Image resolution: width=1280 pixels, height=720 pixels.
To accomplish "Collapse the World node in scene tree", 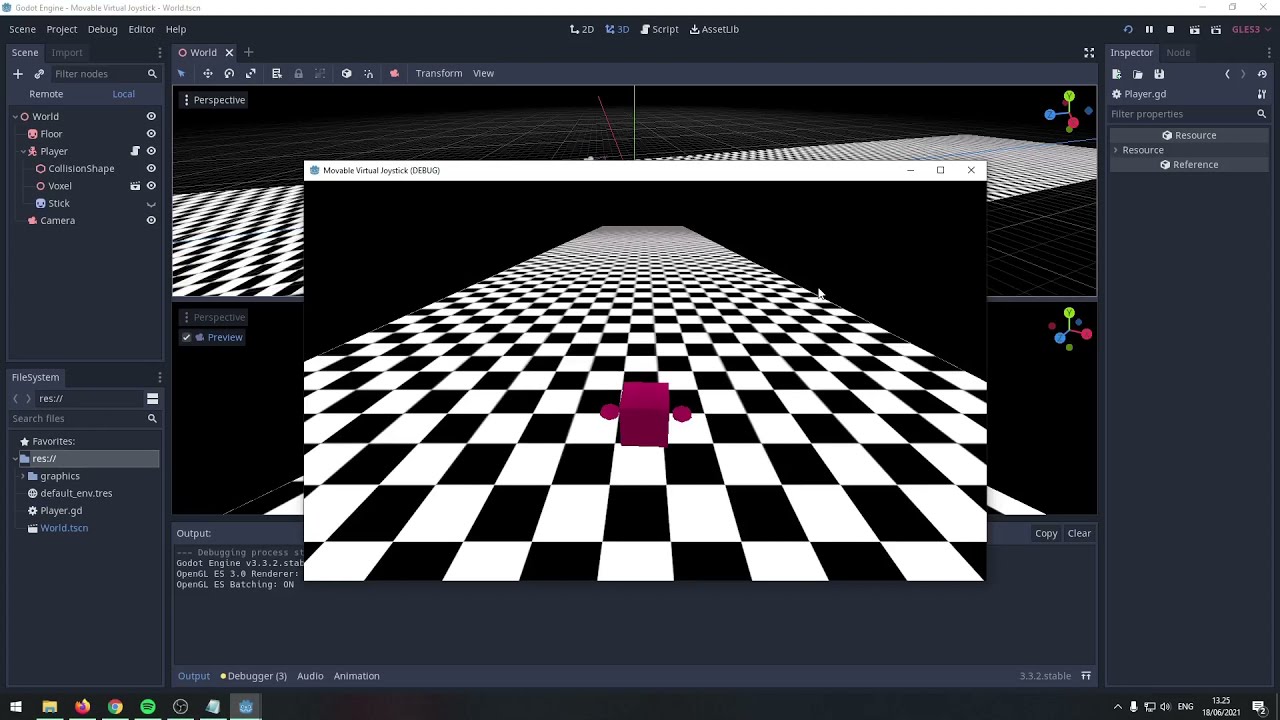I will coord(15,117).
